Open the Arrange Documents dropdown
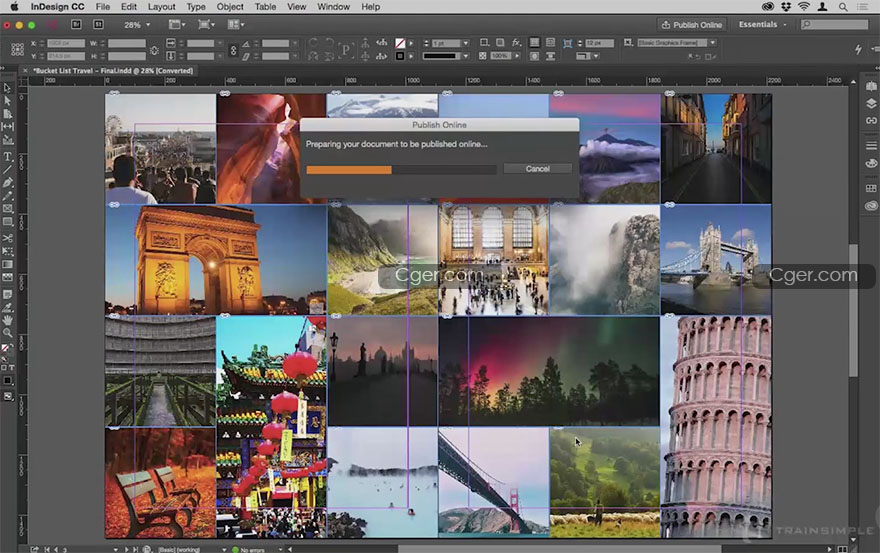This screenshot has width=880, height=553. (x=236, y=25)
